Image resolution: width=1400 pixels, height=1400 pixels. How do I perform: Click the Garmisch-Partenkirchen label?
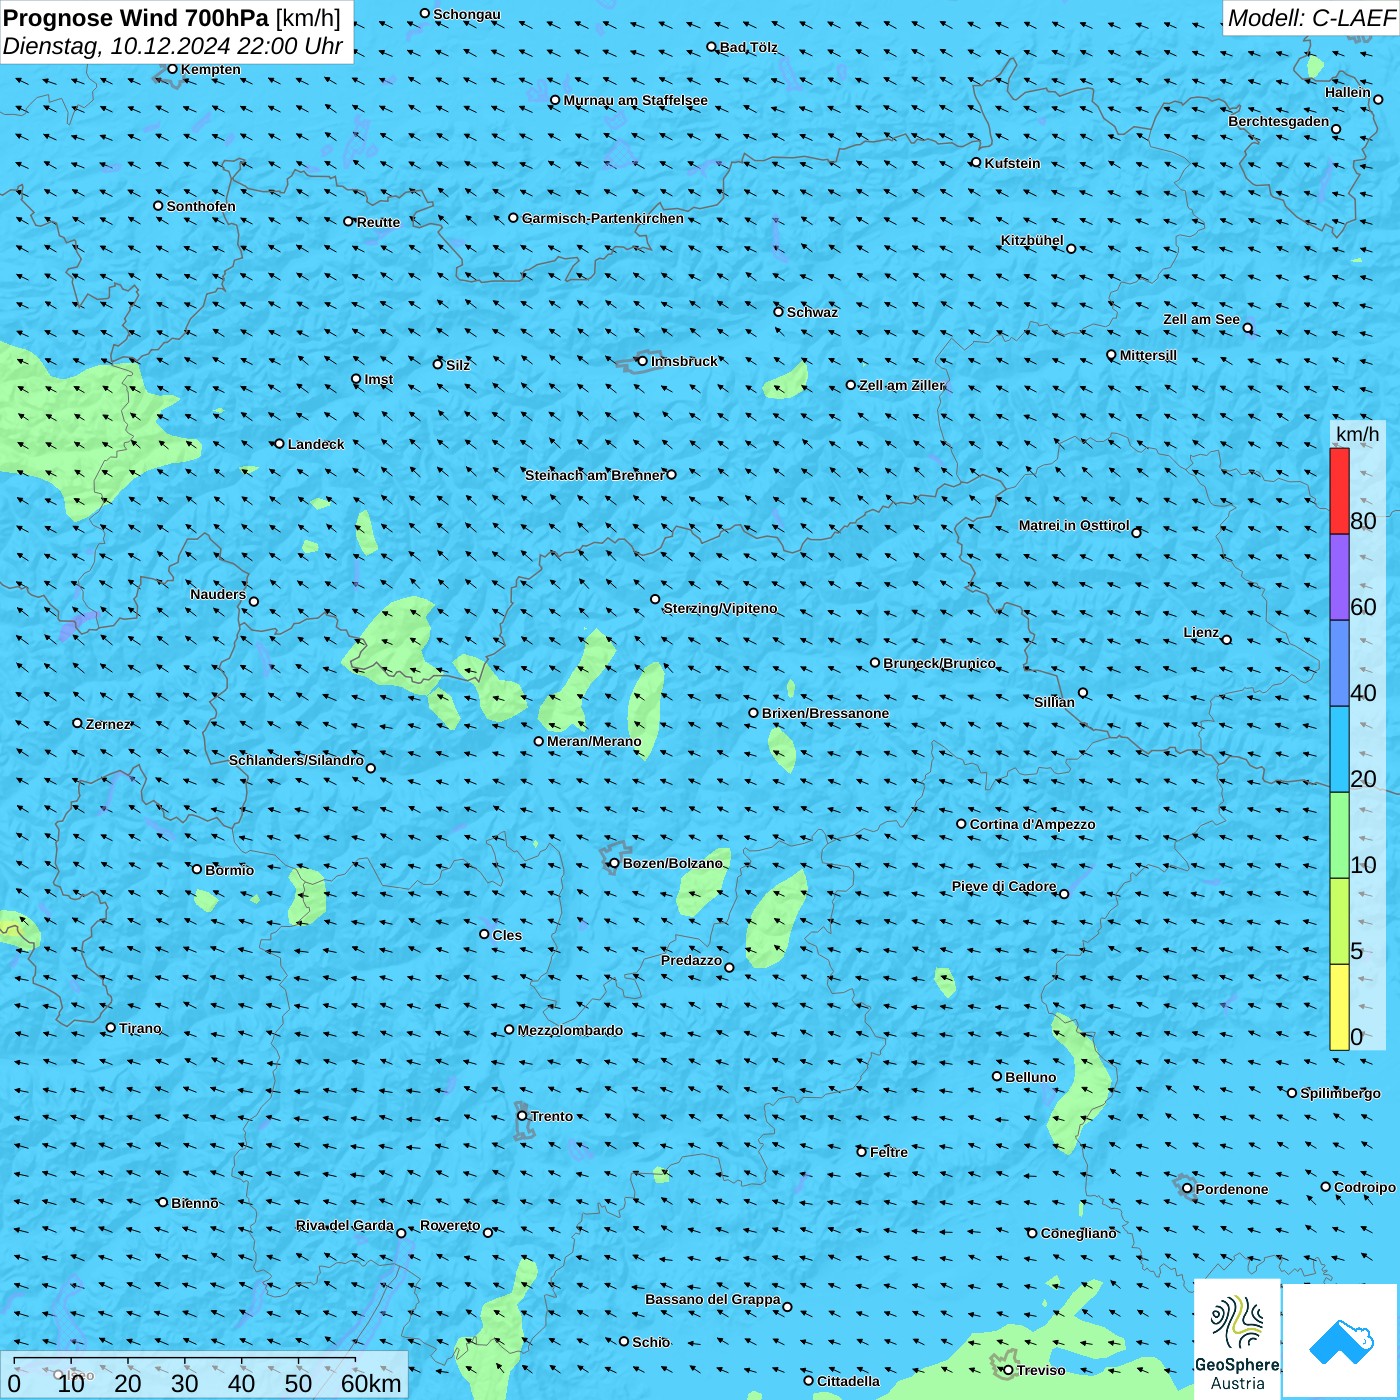[603, 218]
